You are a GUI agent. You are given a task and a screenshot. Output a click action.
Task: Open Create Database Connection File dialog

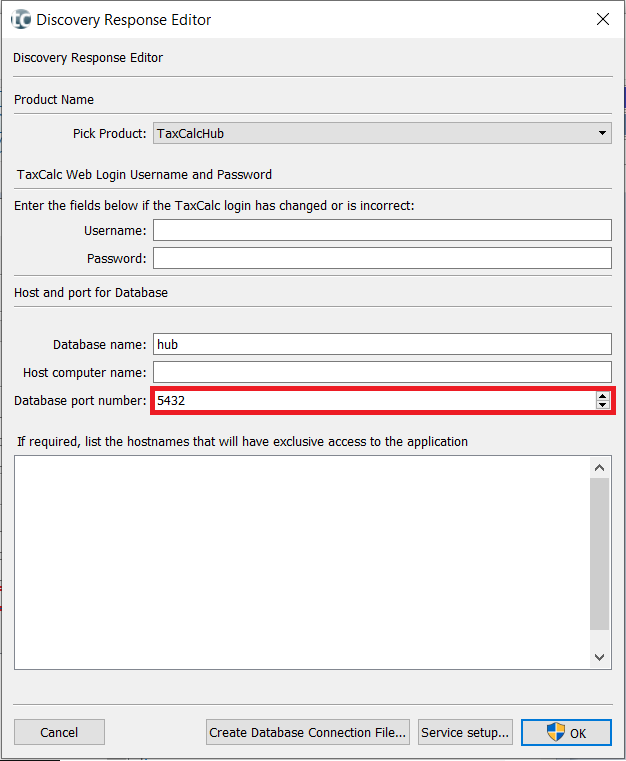tap(308, 732)
